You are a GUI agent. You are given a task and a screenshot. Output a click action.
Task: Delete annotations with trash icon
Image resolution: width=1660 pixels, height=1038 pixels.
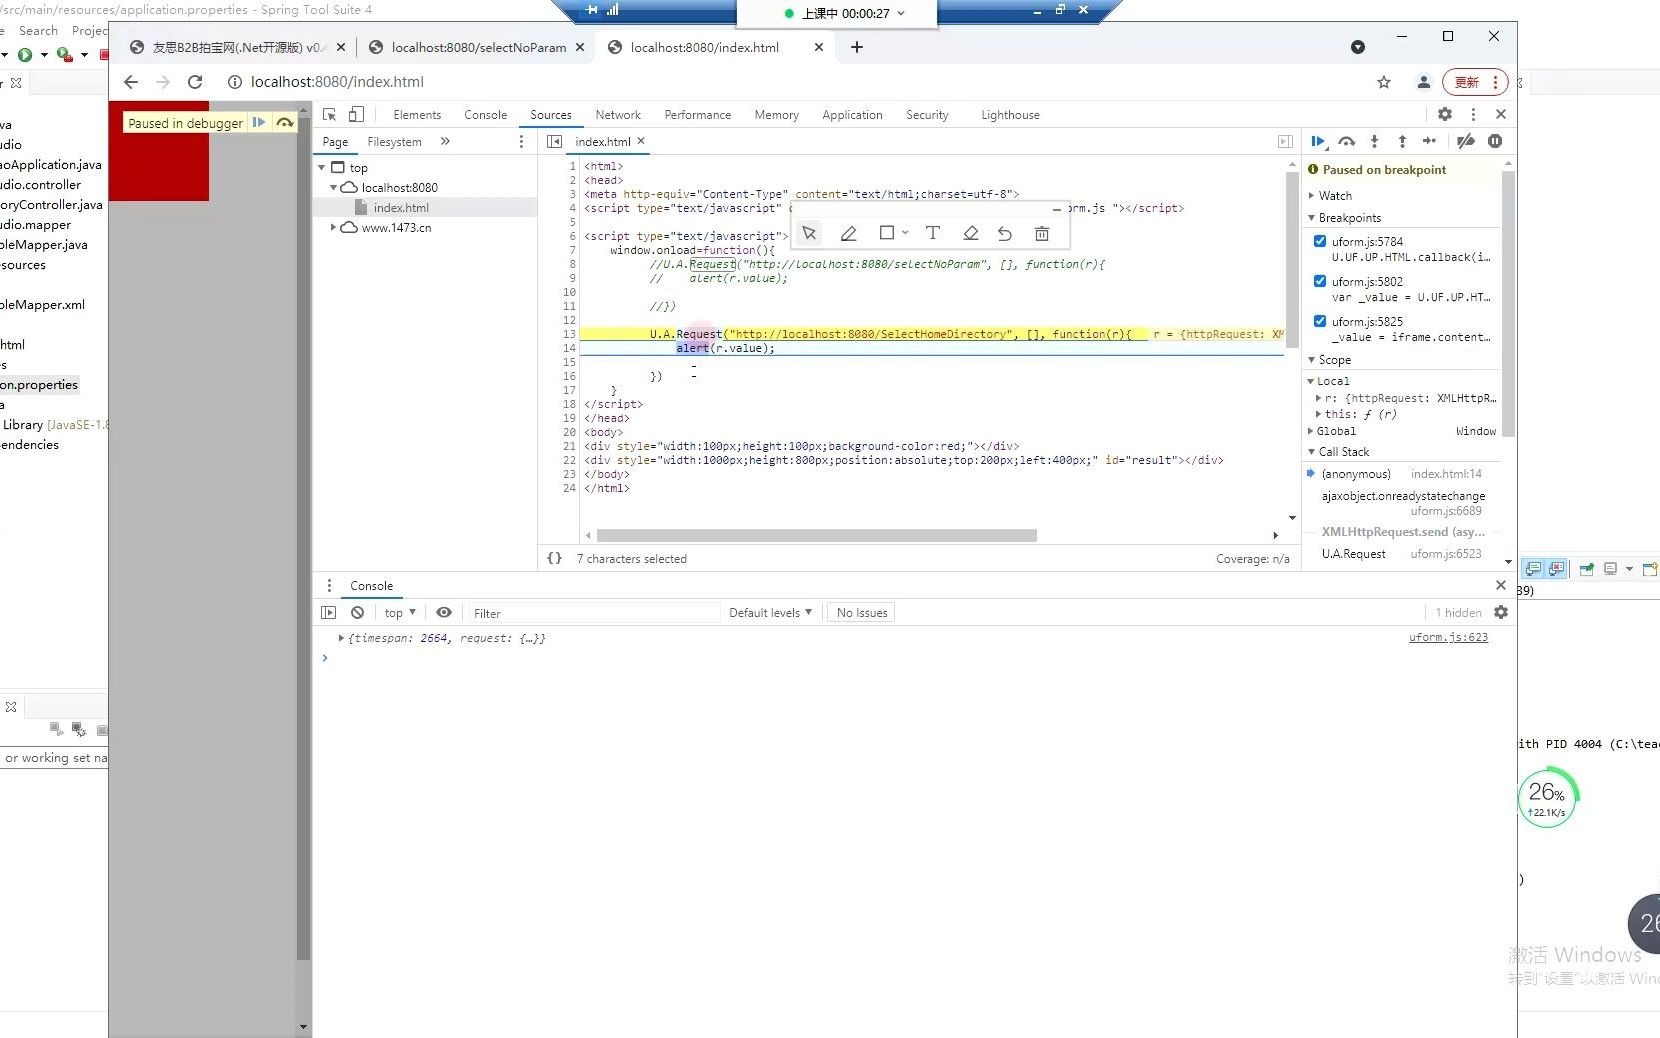coord(1042,234)
